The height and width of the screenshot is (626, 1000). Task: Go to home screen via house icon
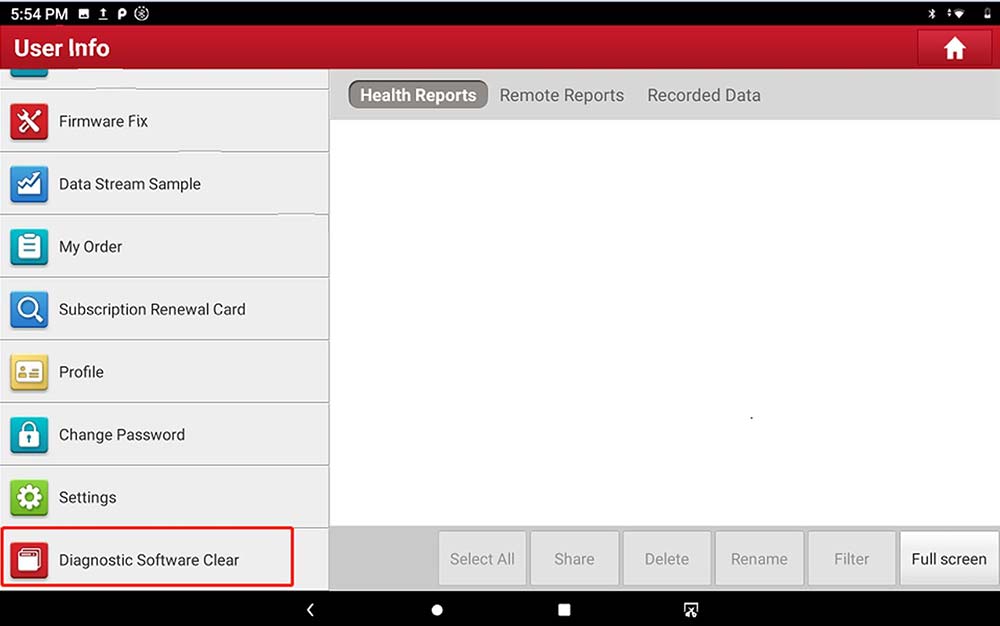click(x=954, y=48)
